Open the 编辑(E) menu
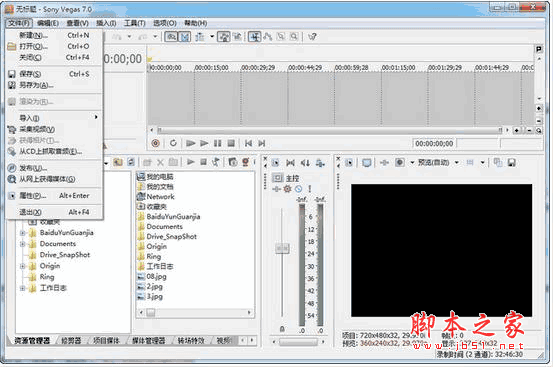Screen dimensions: 553x367 [x=48, y=23]
